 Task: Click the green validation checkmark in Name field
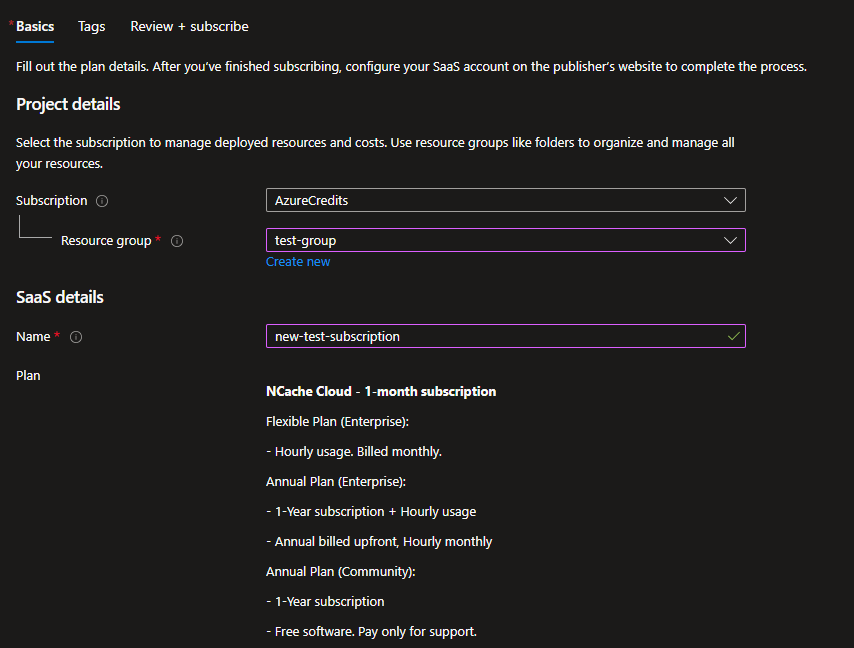pyautogui.click(x=734, y=336)
